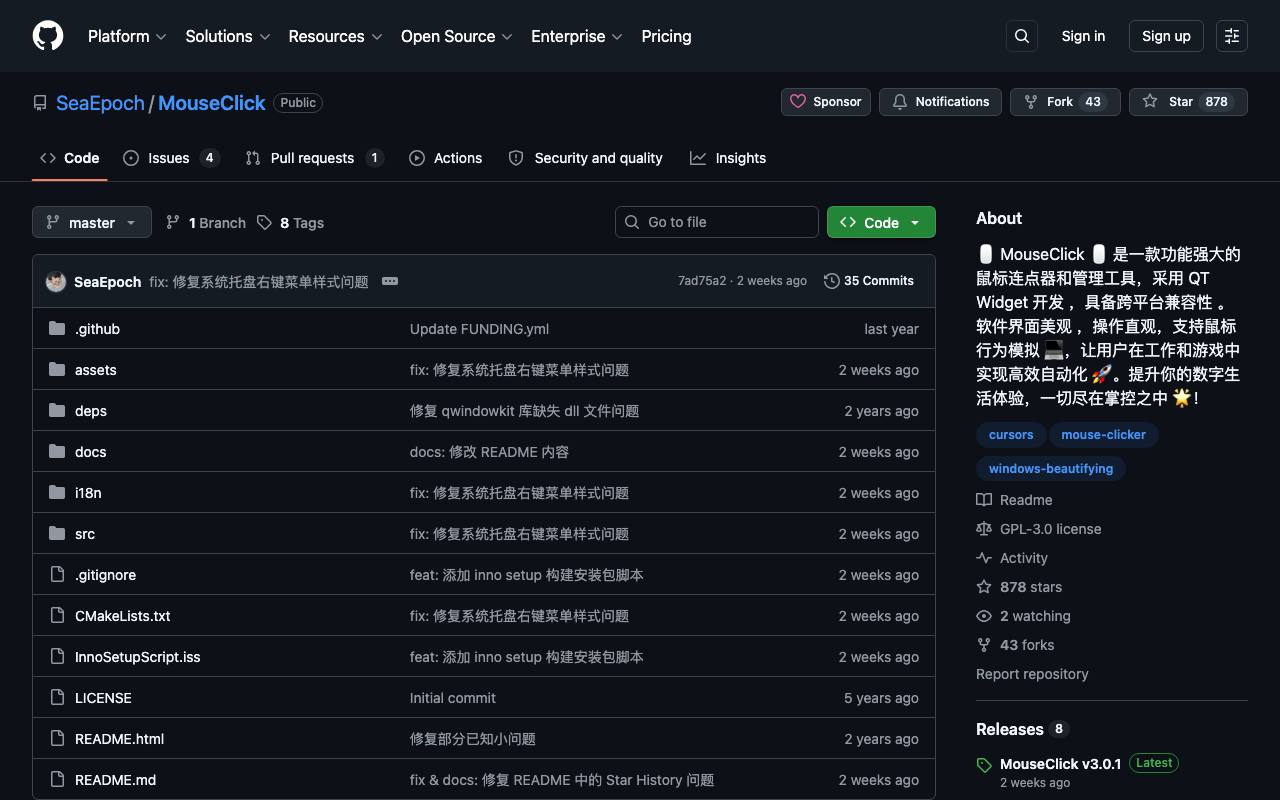Click the file icon beside README.html
1280x800 pixels.
point(57,739)
